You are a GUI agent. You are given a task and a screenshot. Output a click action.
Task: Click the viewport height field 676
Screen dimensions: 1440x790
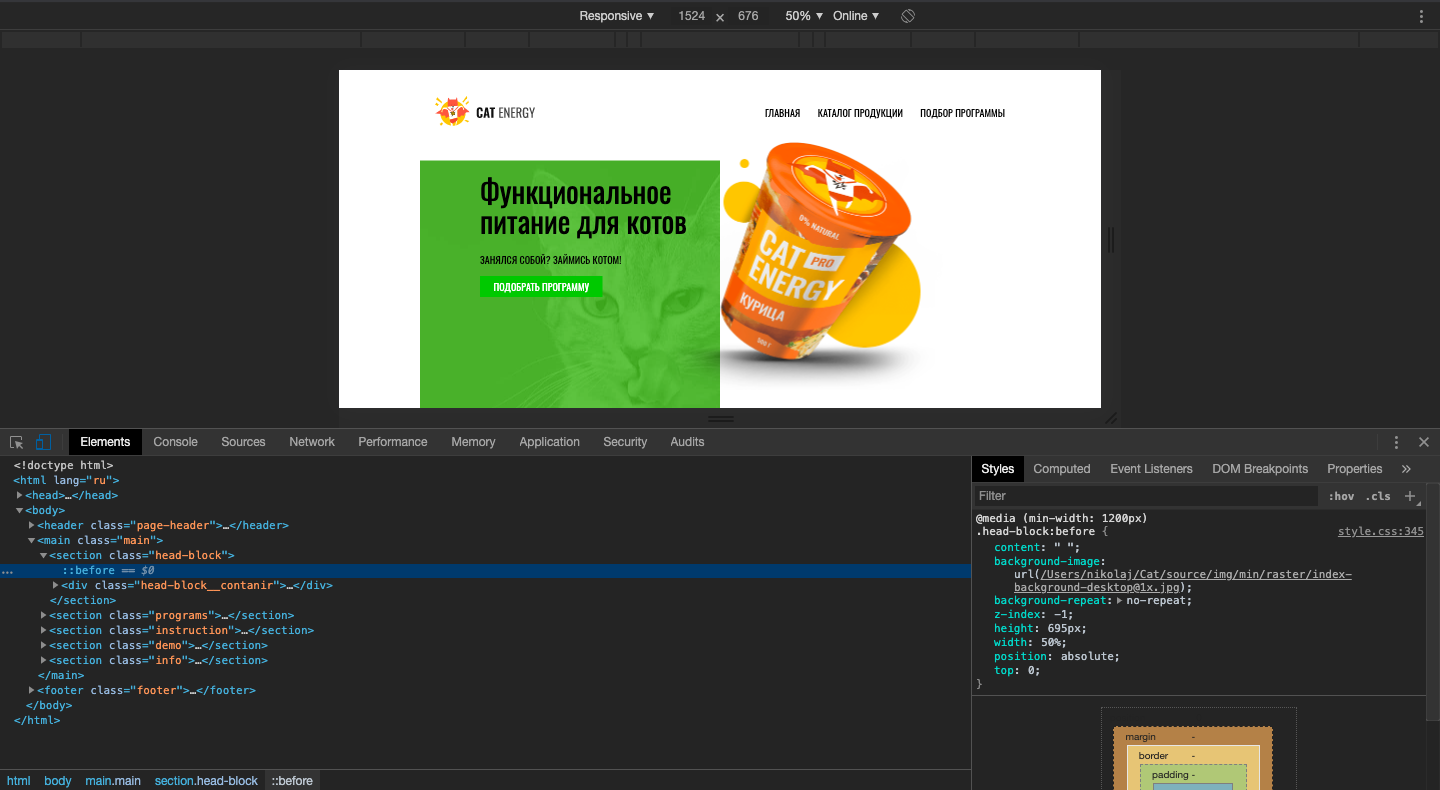[748, 16]
